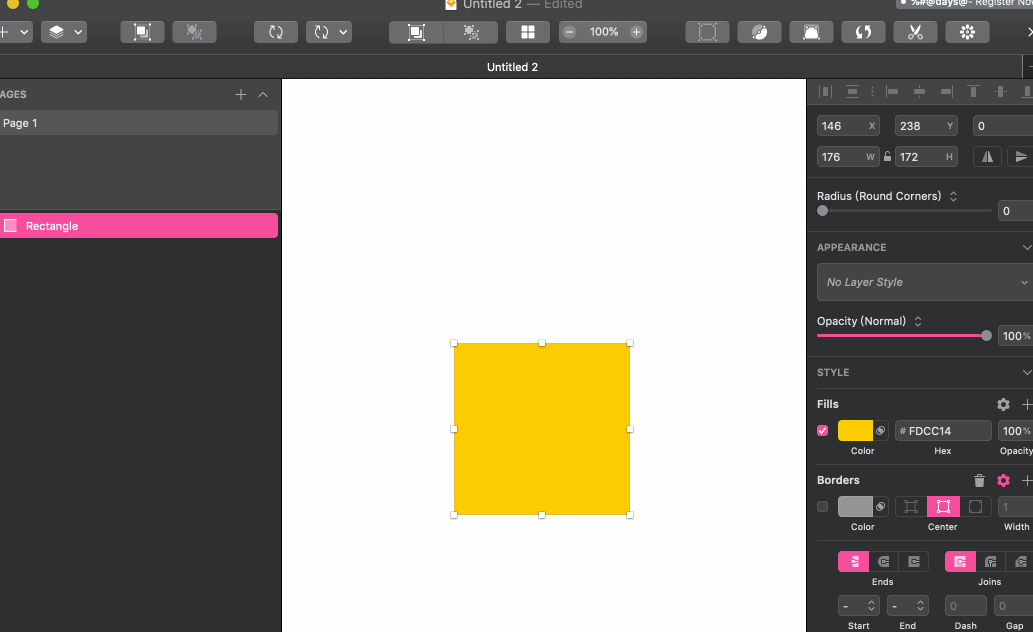Set border position to inside

(910, 507)
